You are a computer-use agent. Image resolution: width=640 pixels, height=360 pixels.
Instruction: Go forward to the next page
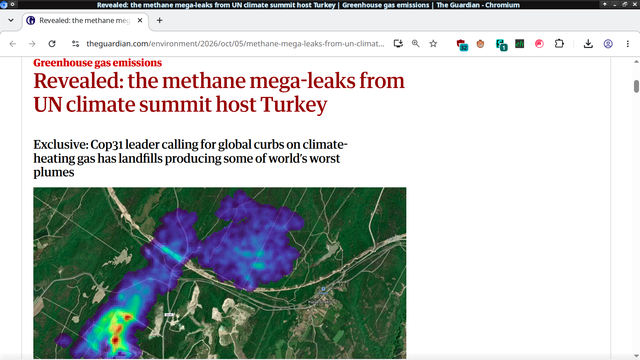point(32,44)
